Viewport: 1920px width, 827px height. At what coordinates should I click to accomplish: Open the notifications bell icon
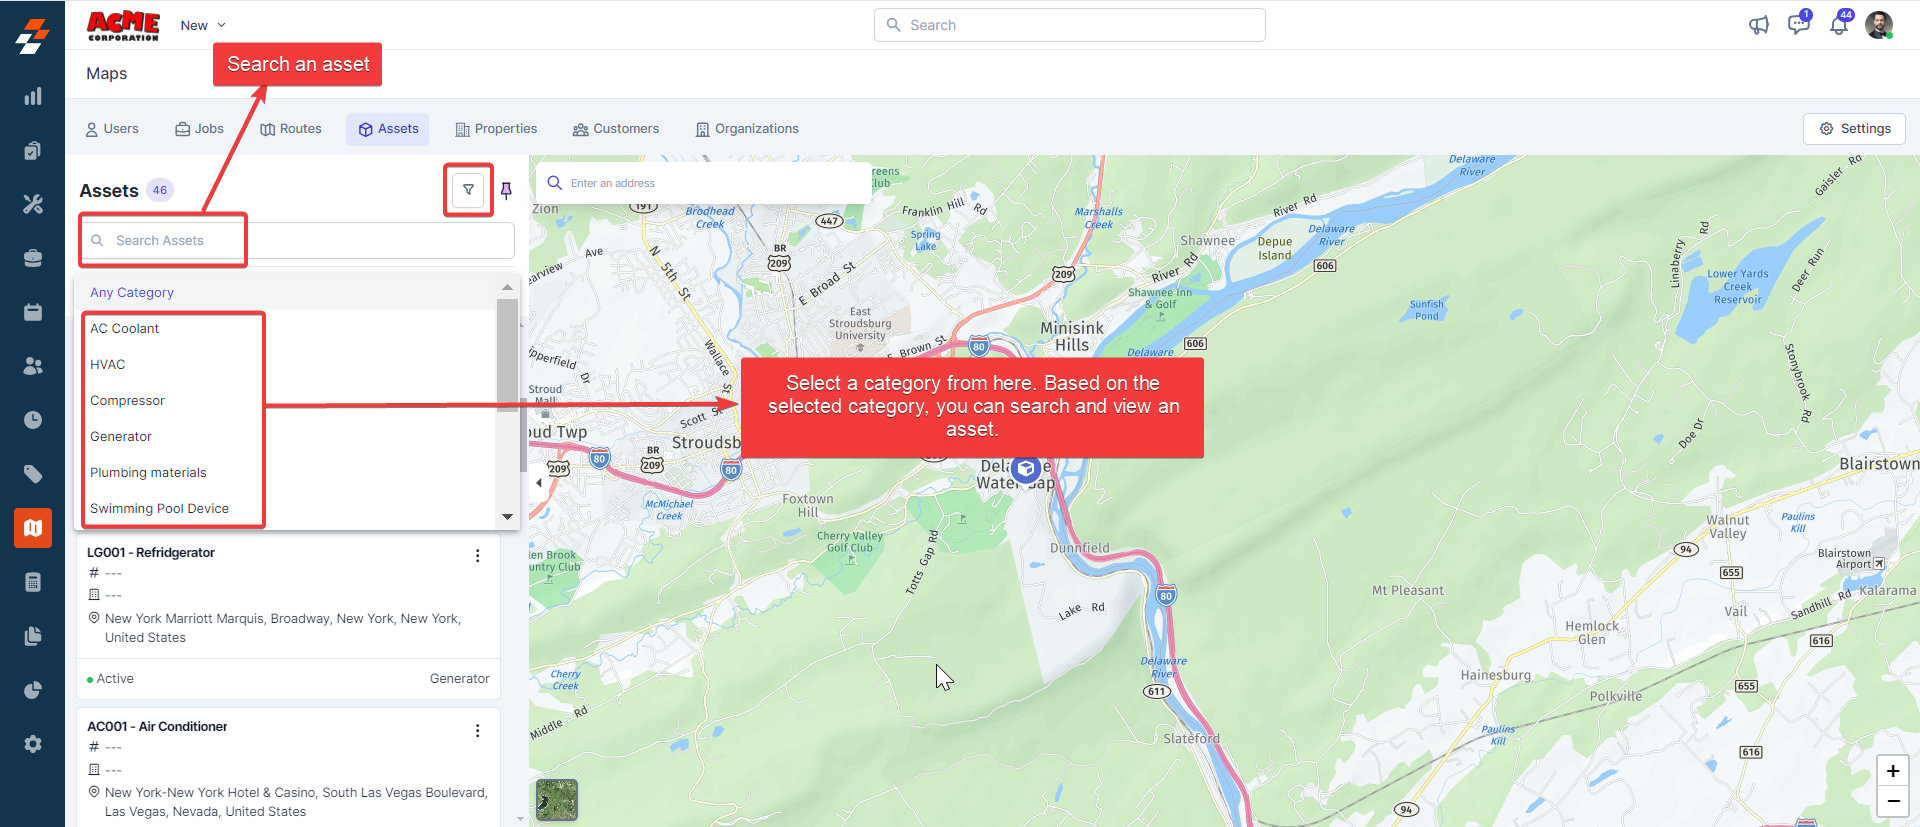[1839, 24]
